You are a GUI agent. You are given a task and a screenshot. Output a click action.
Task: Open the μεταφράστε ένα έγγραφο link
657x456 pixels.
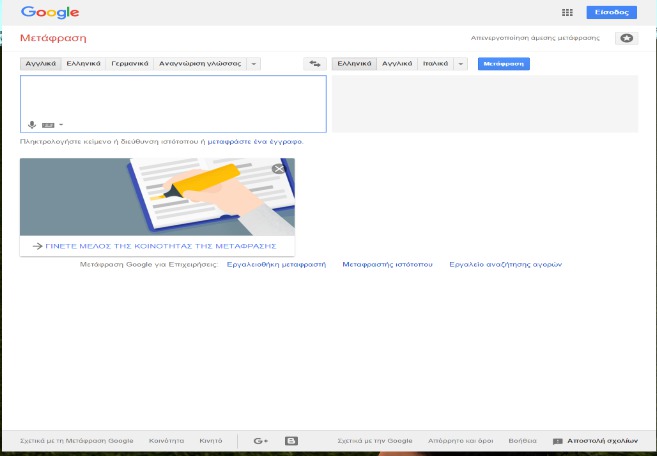[255, 142]
